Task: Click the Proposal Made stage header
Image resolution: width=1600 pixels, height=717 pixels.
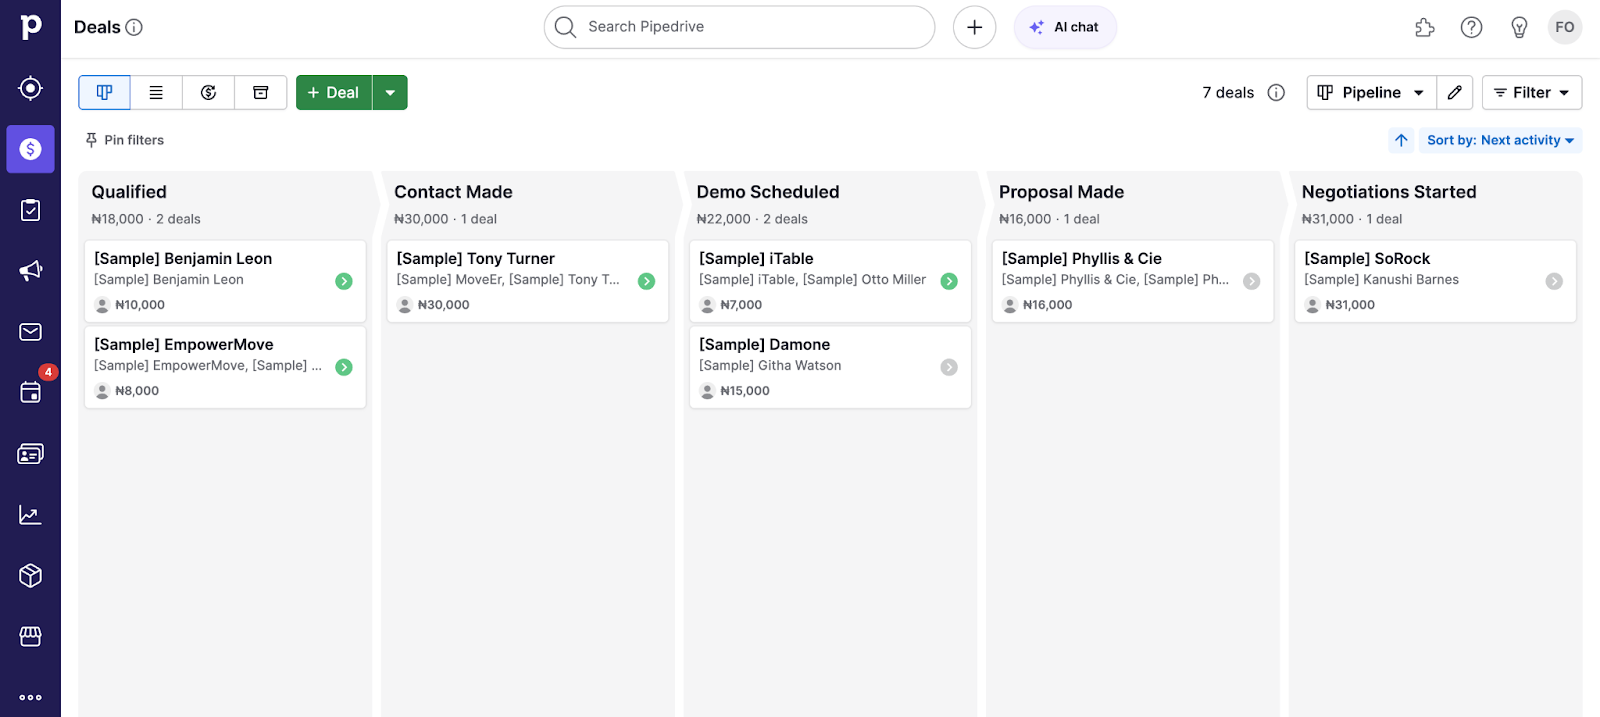Action: [x=1061, y=192]
